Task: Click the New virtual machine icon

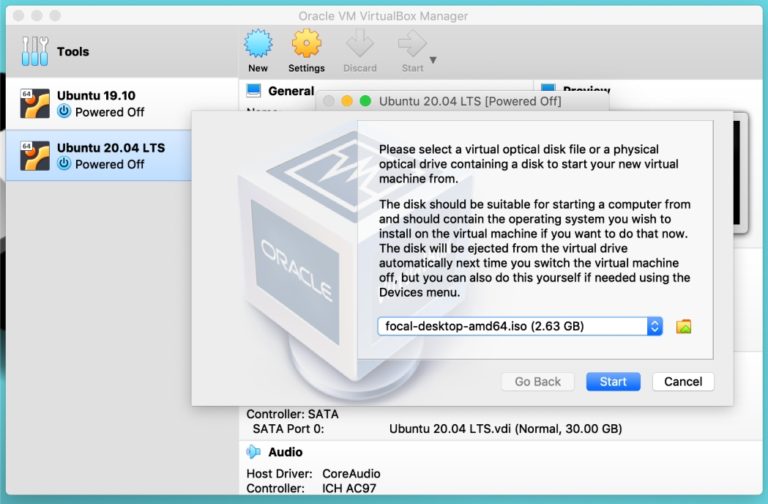Action: pos(258,44)
